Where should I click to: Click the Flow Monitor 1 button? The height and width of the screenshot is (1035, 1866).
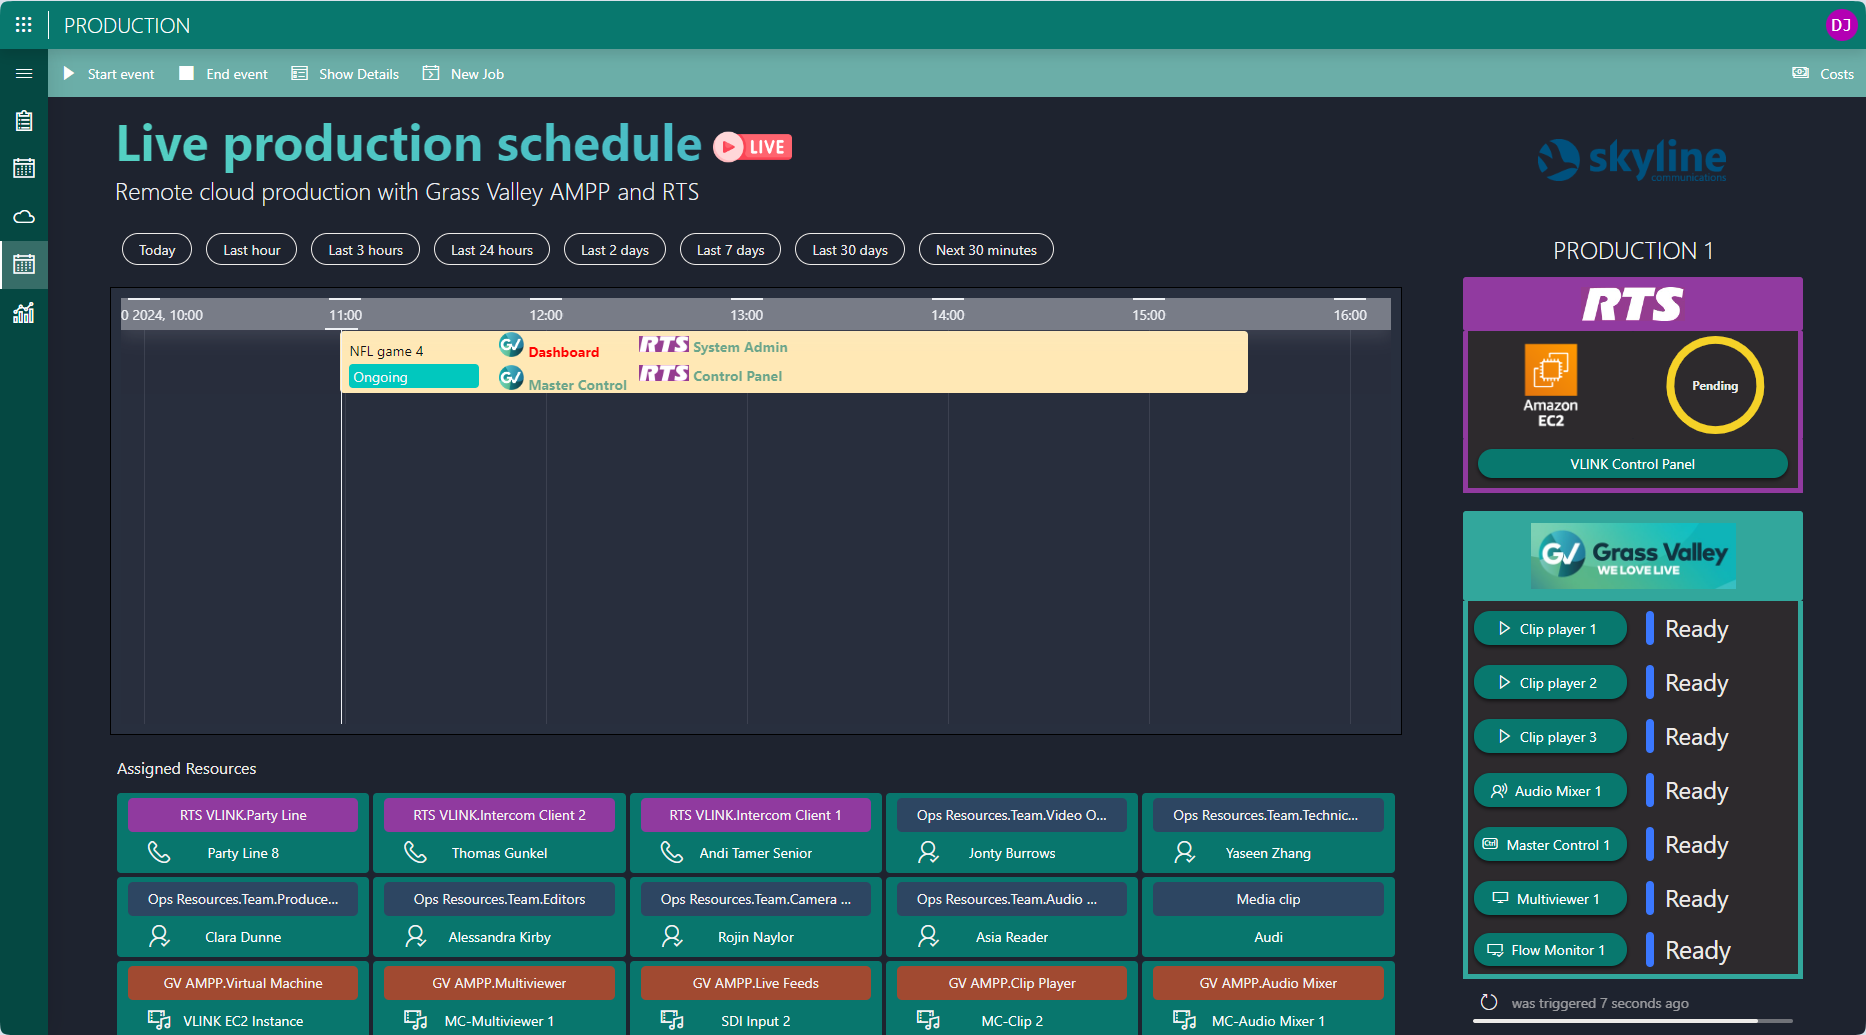(1550, 950)
